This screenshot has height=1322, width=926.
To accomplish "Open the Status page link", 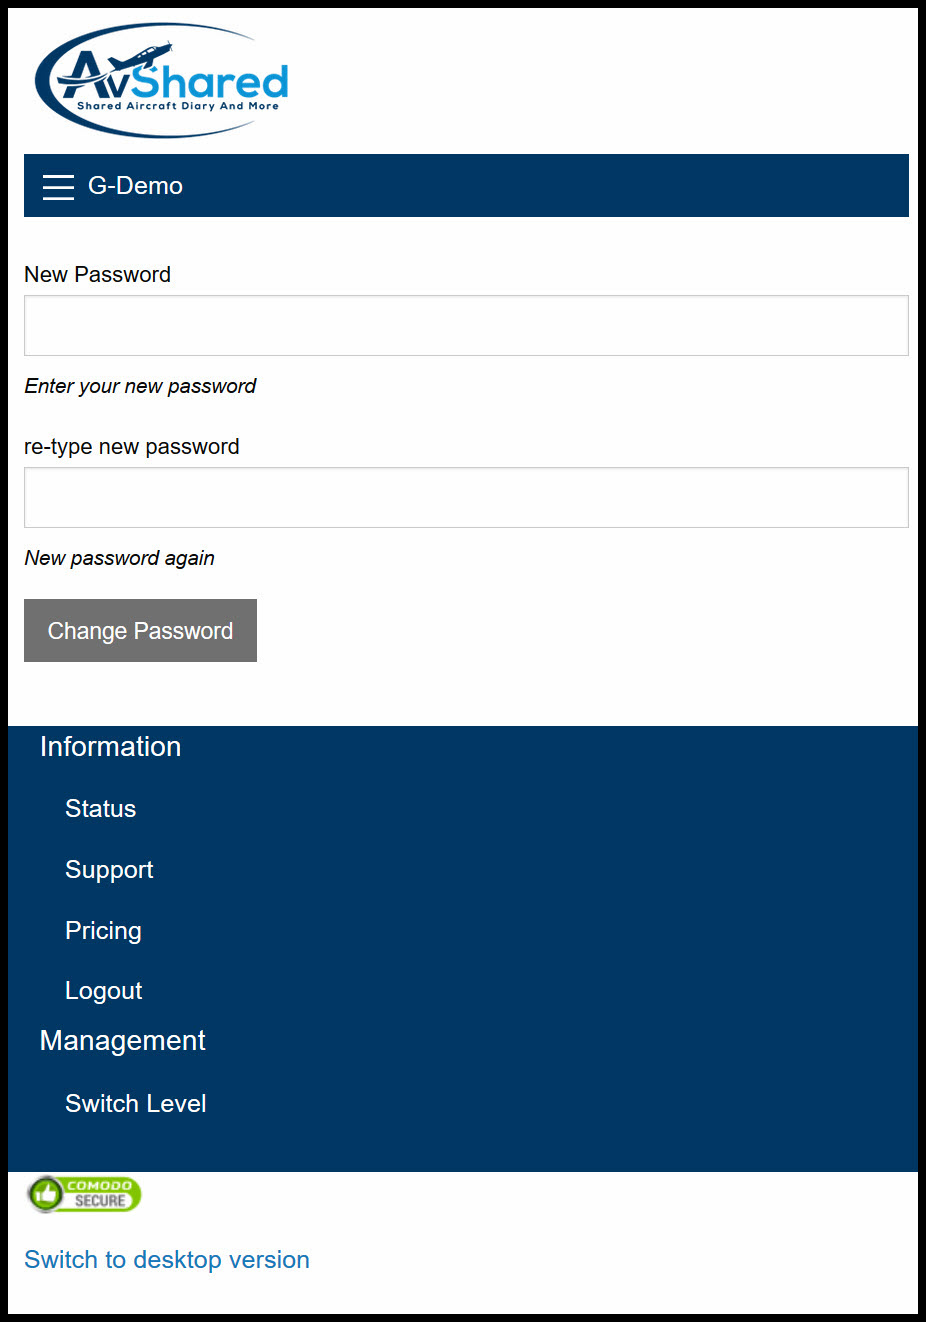I will point(100,808).
